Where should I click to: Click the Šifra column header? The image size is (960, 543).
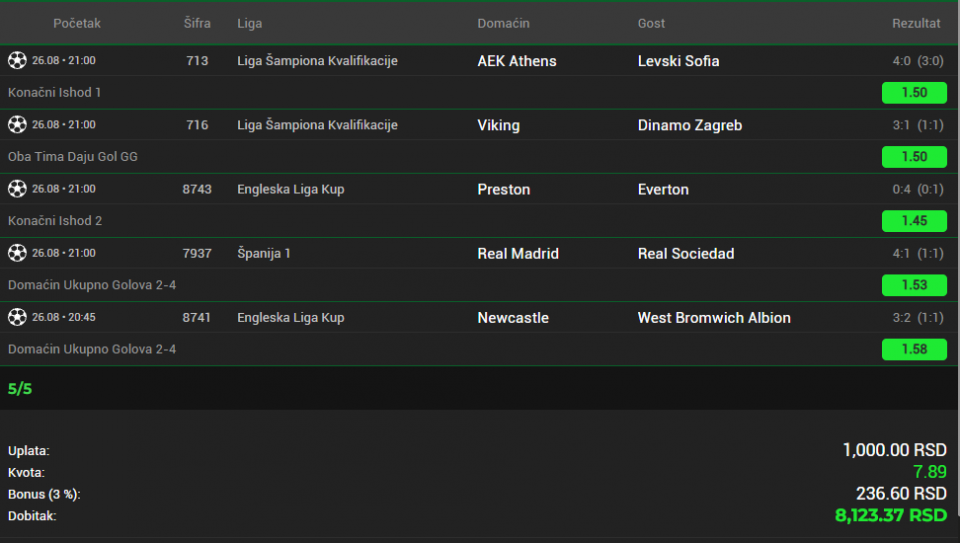click(197, 23)
